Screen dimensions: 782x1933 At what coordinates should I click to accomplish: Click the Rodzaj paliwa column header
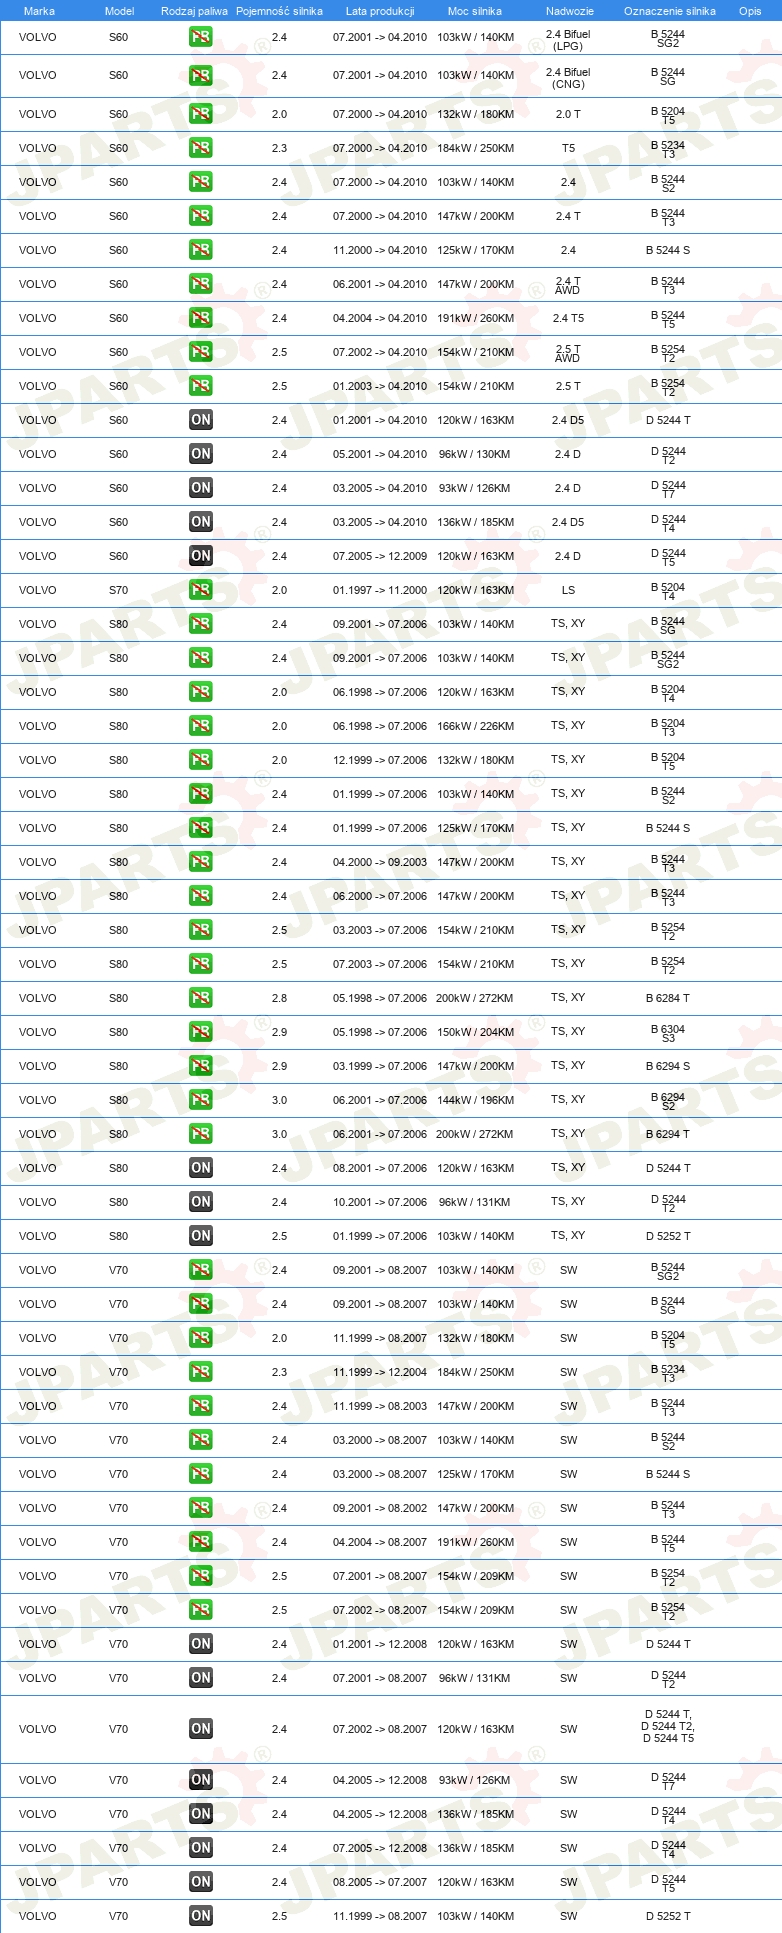pyautogui.click(x=194, y=11)
